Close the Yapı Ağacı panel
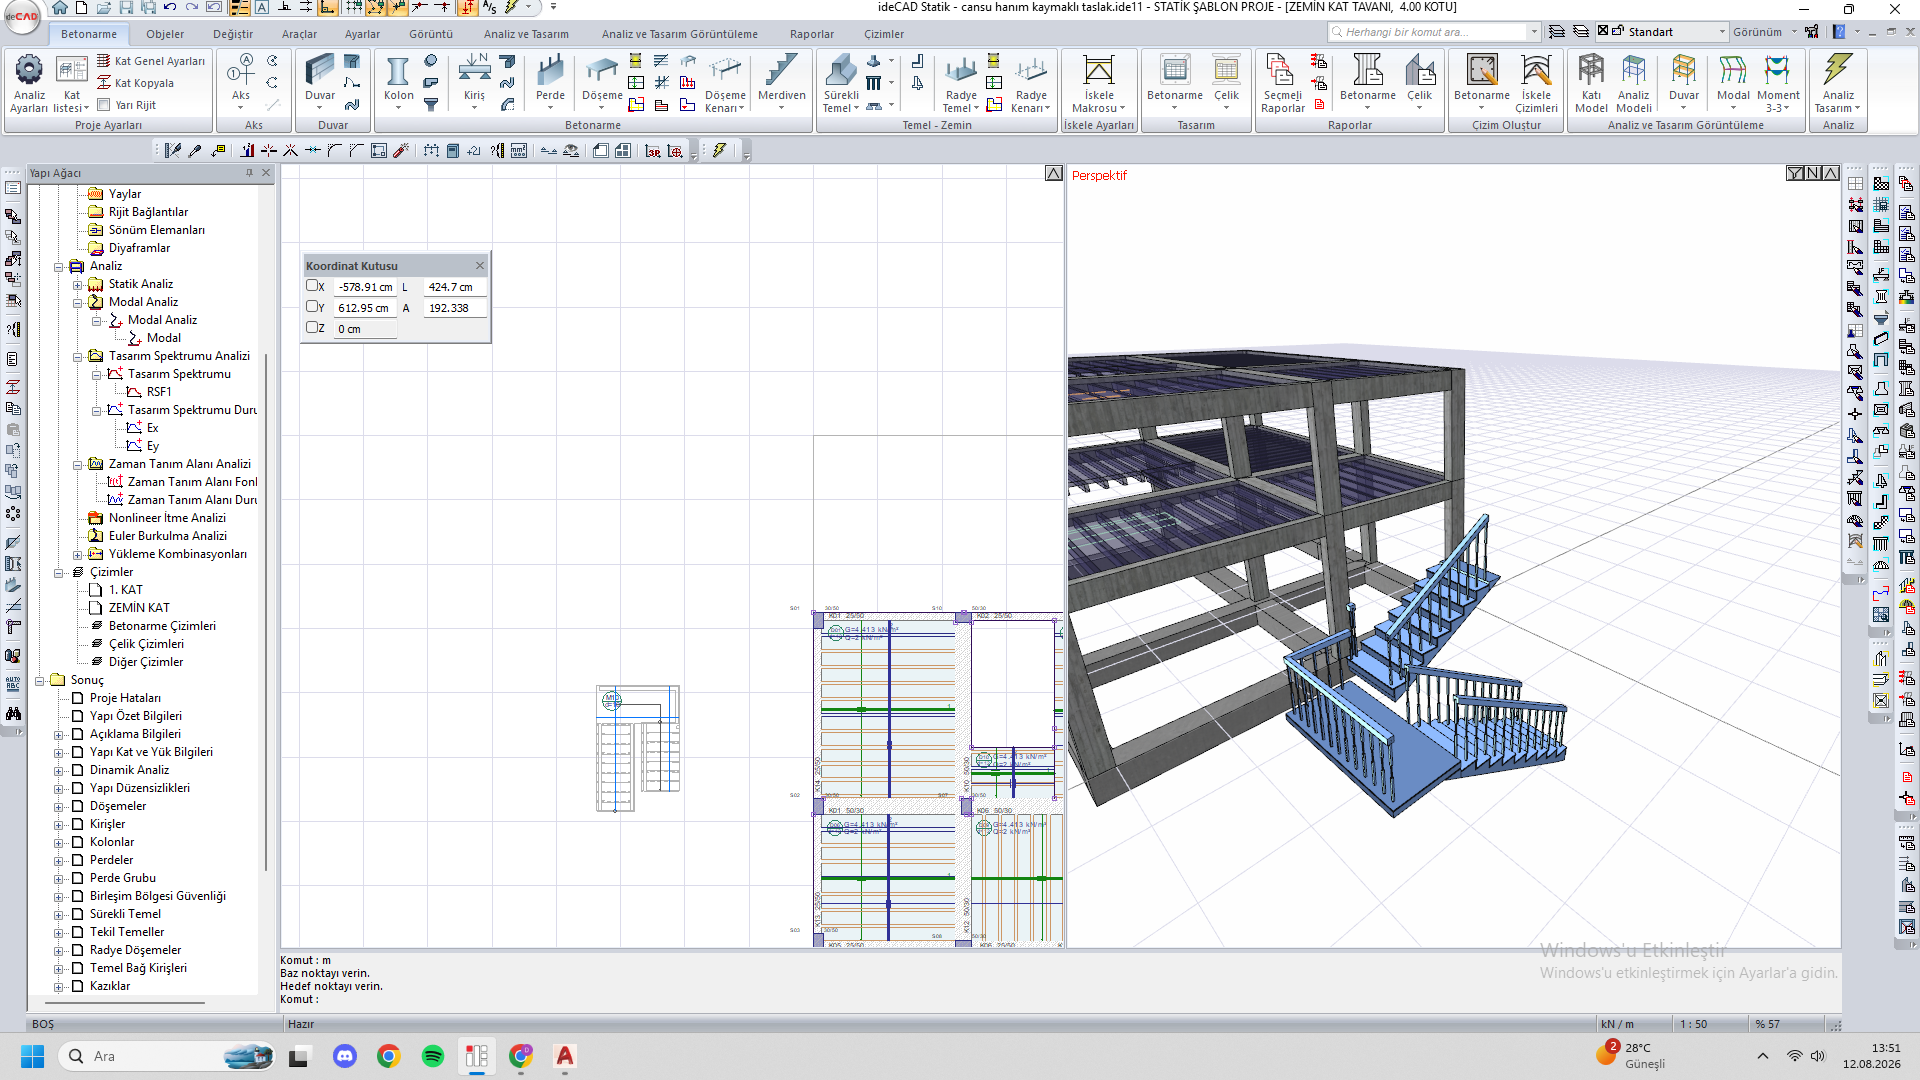This screenshot has height=1080, width=1920. [266, 173]
